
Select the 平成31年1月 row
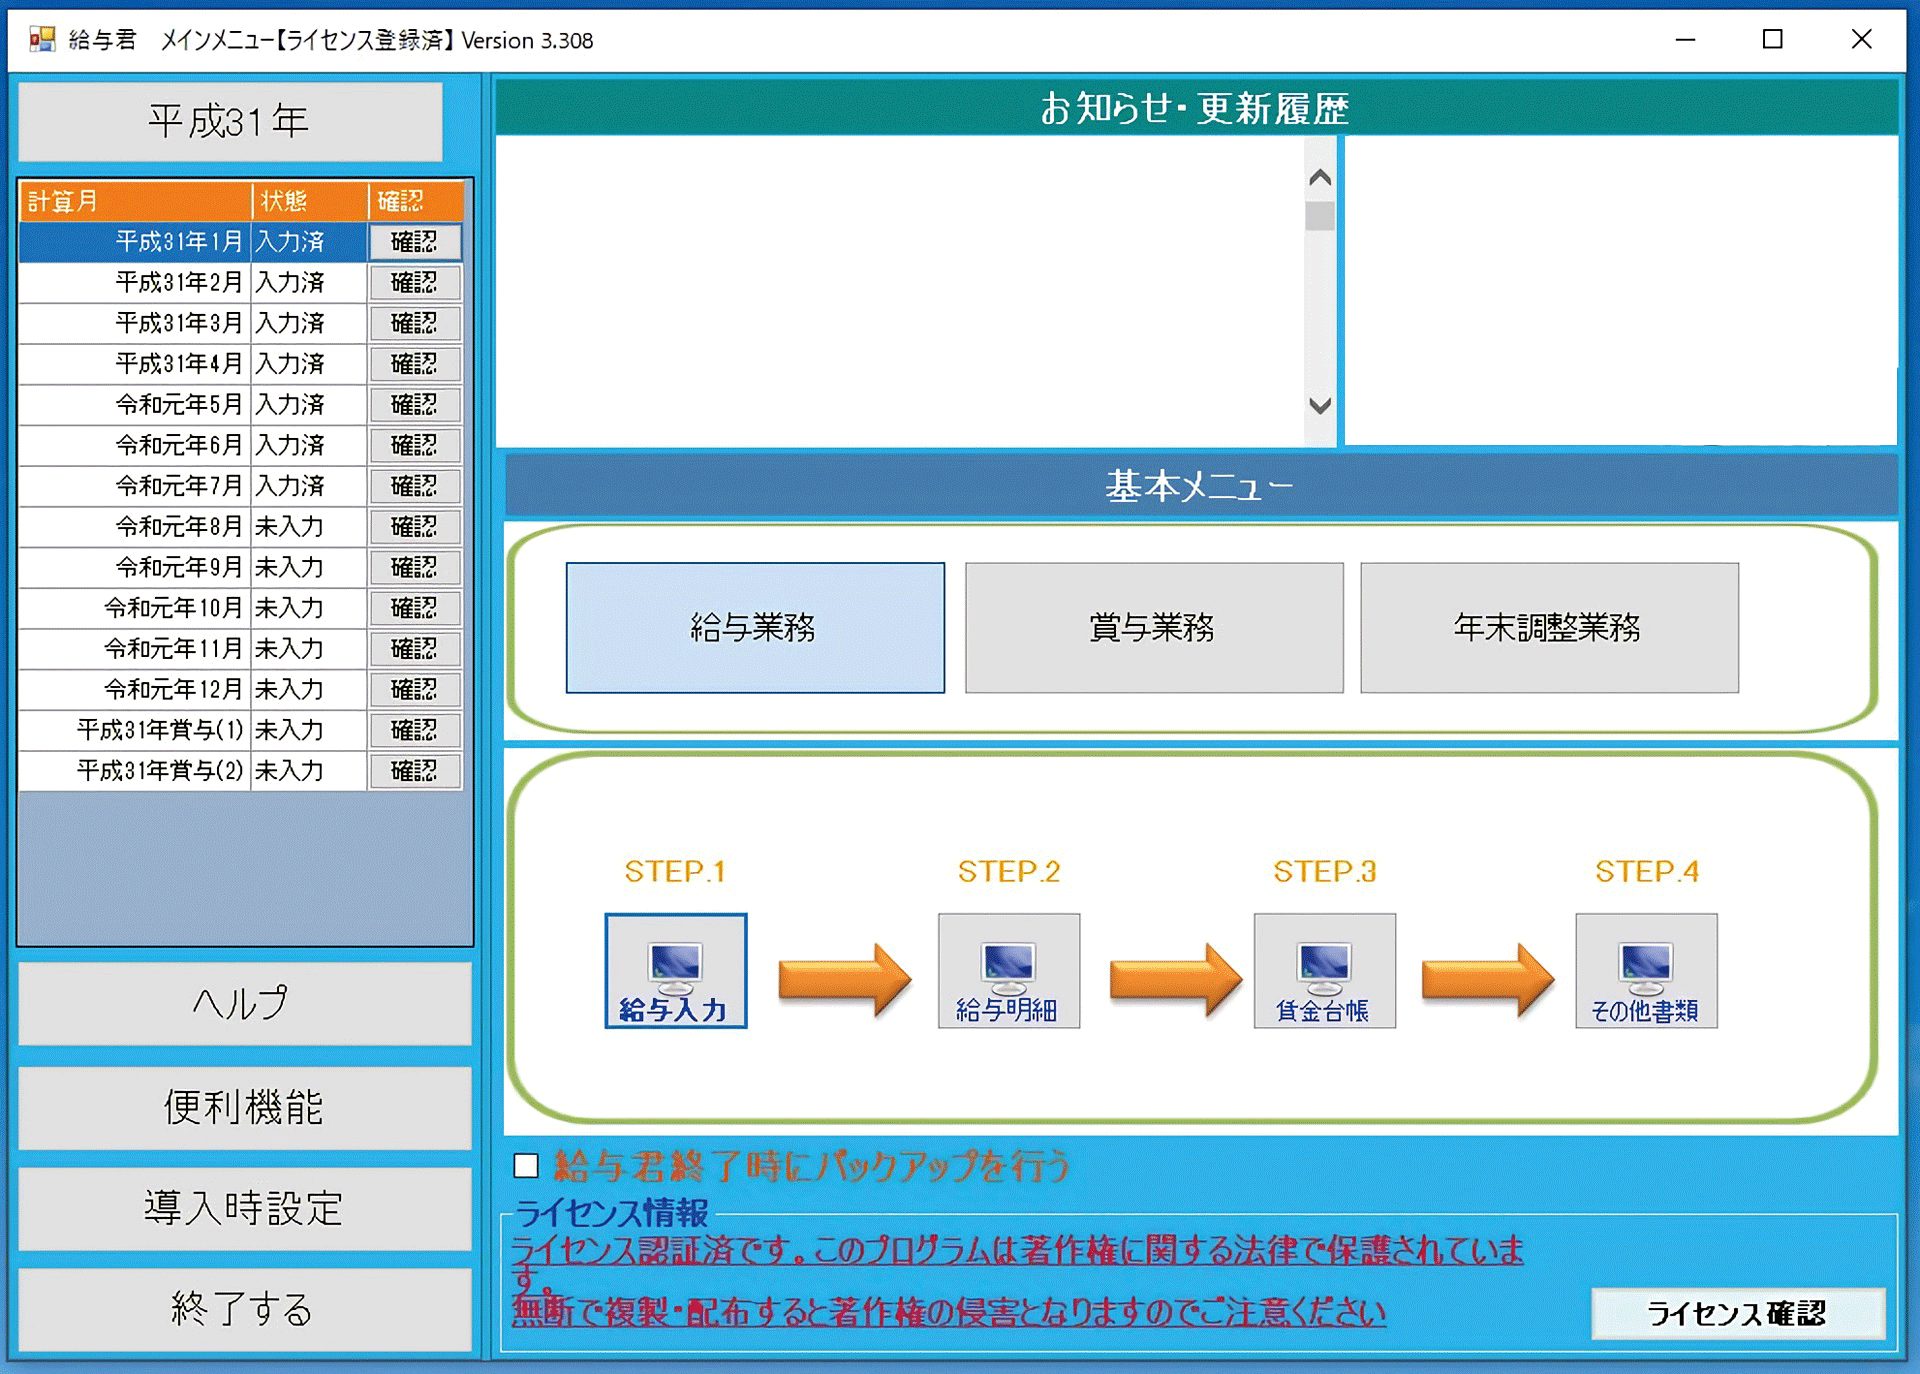click(241, 241)
